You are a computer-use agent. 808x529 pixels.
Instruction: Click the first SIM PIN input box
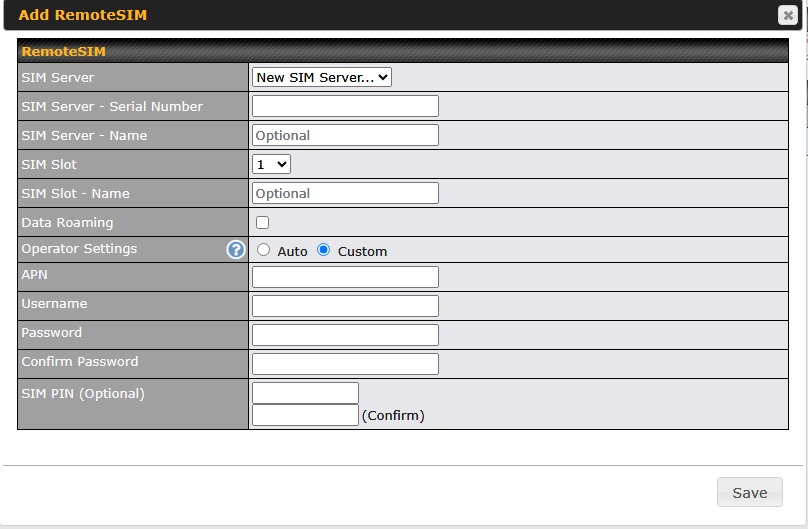[305, 393]
